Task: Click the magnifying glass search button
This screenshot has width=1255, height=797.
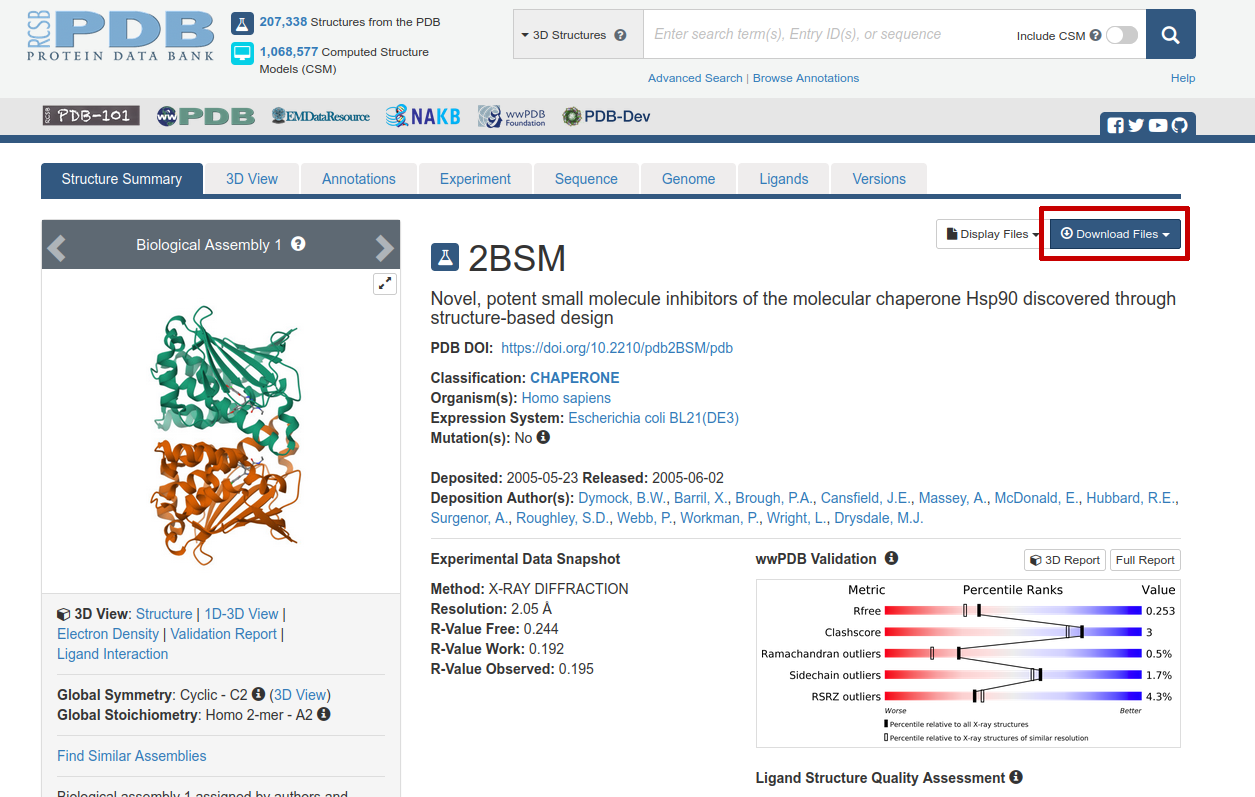Action: click(1170, 35)
